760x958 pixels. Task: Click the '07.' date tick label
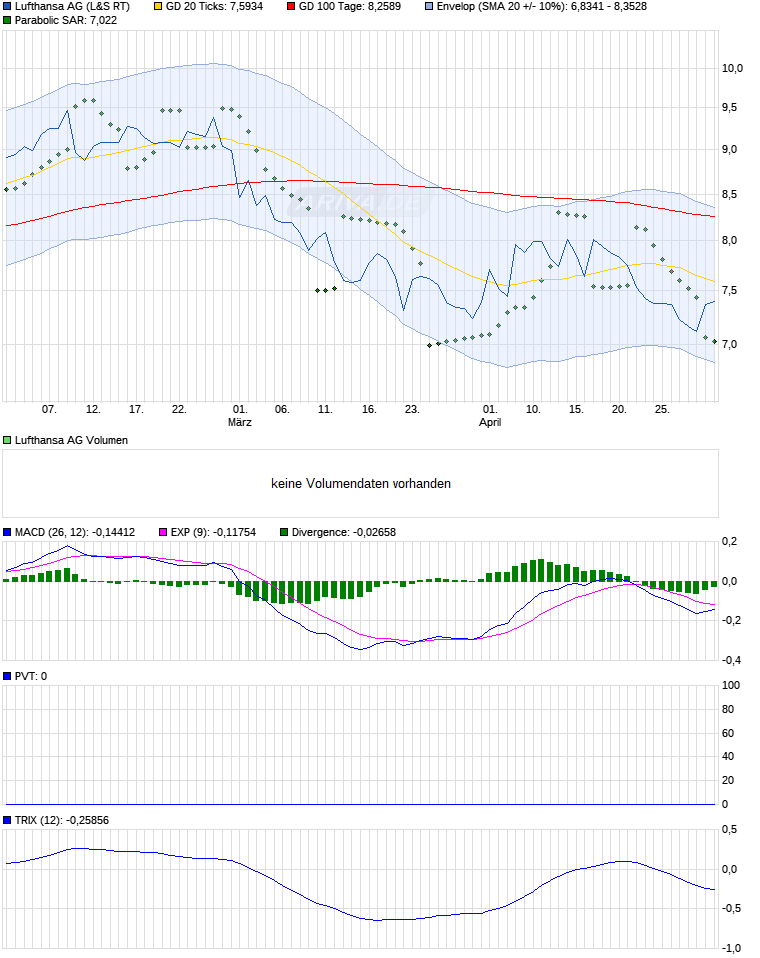[x=49, y=409]
